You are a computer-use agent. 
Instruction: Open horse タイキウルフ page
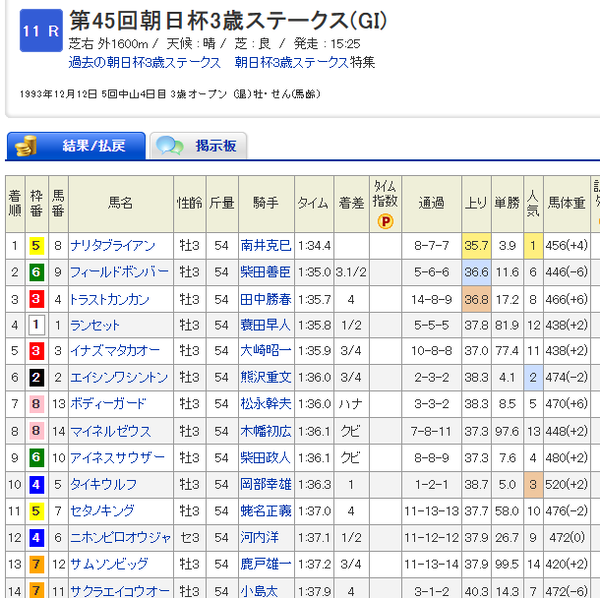[103, 484]
